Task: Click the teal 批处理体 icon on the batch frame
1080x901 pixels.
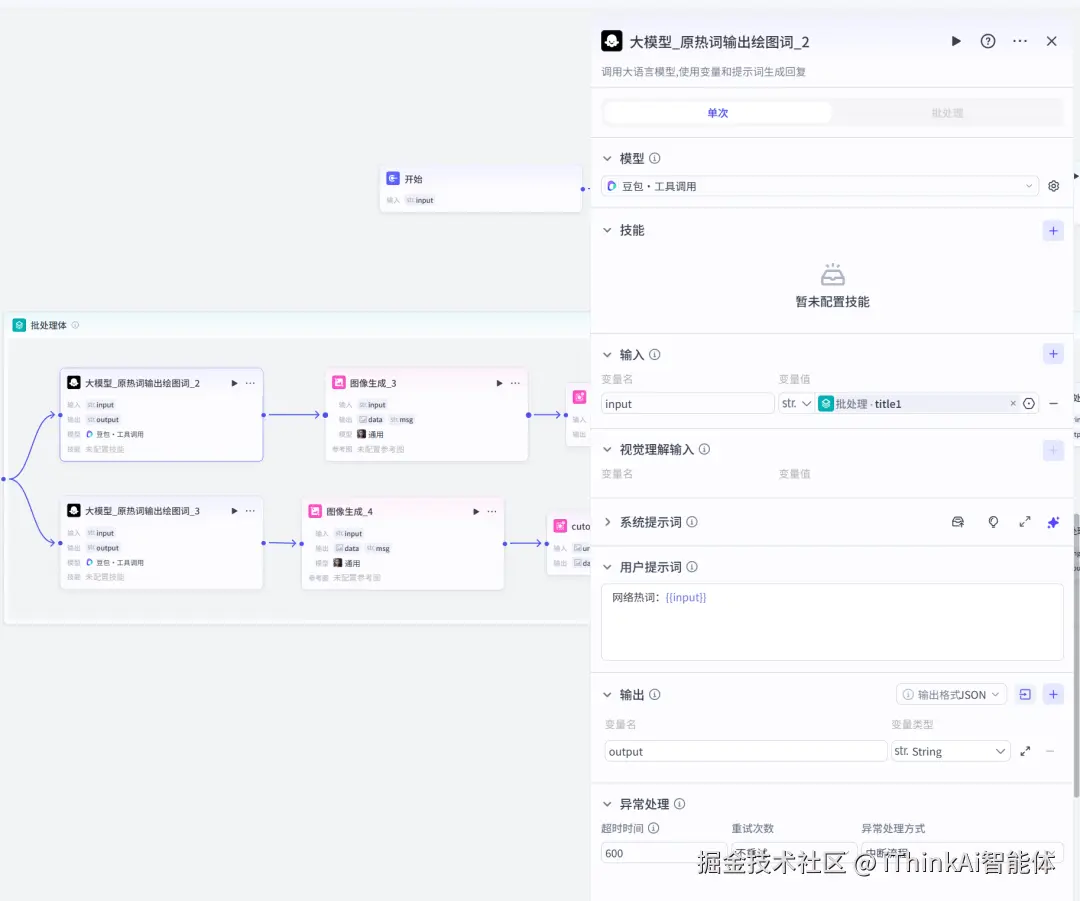Action: (18, 325)
